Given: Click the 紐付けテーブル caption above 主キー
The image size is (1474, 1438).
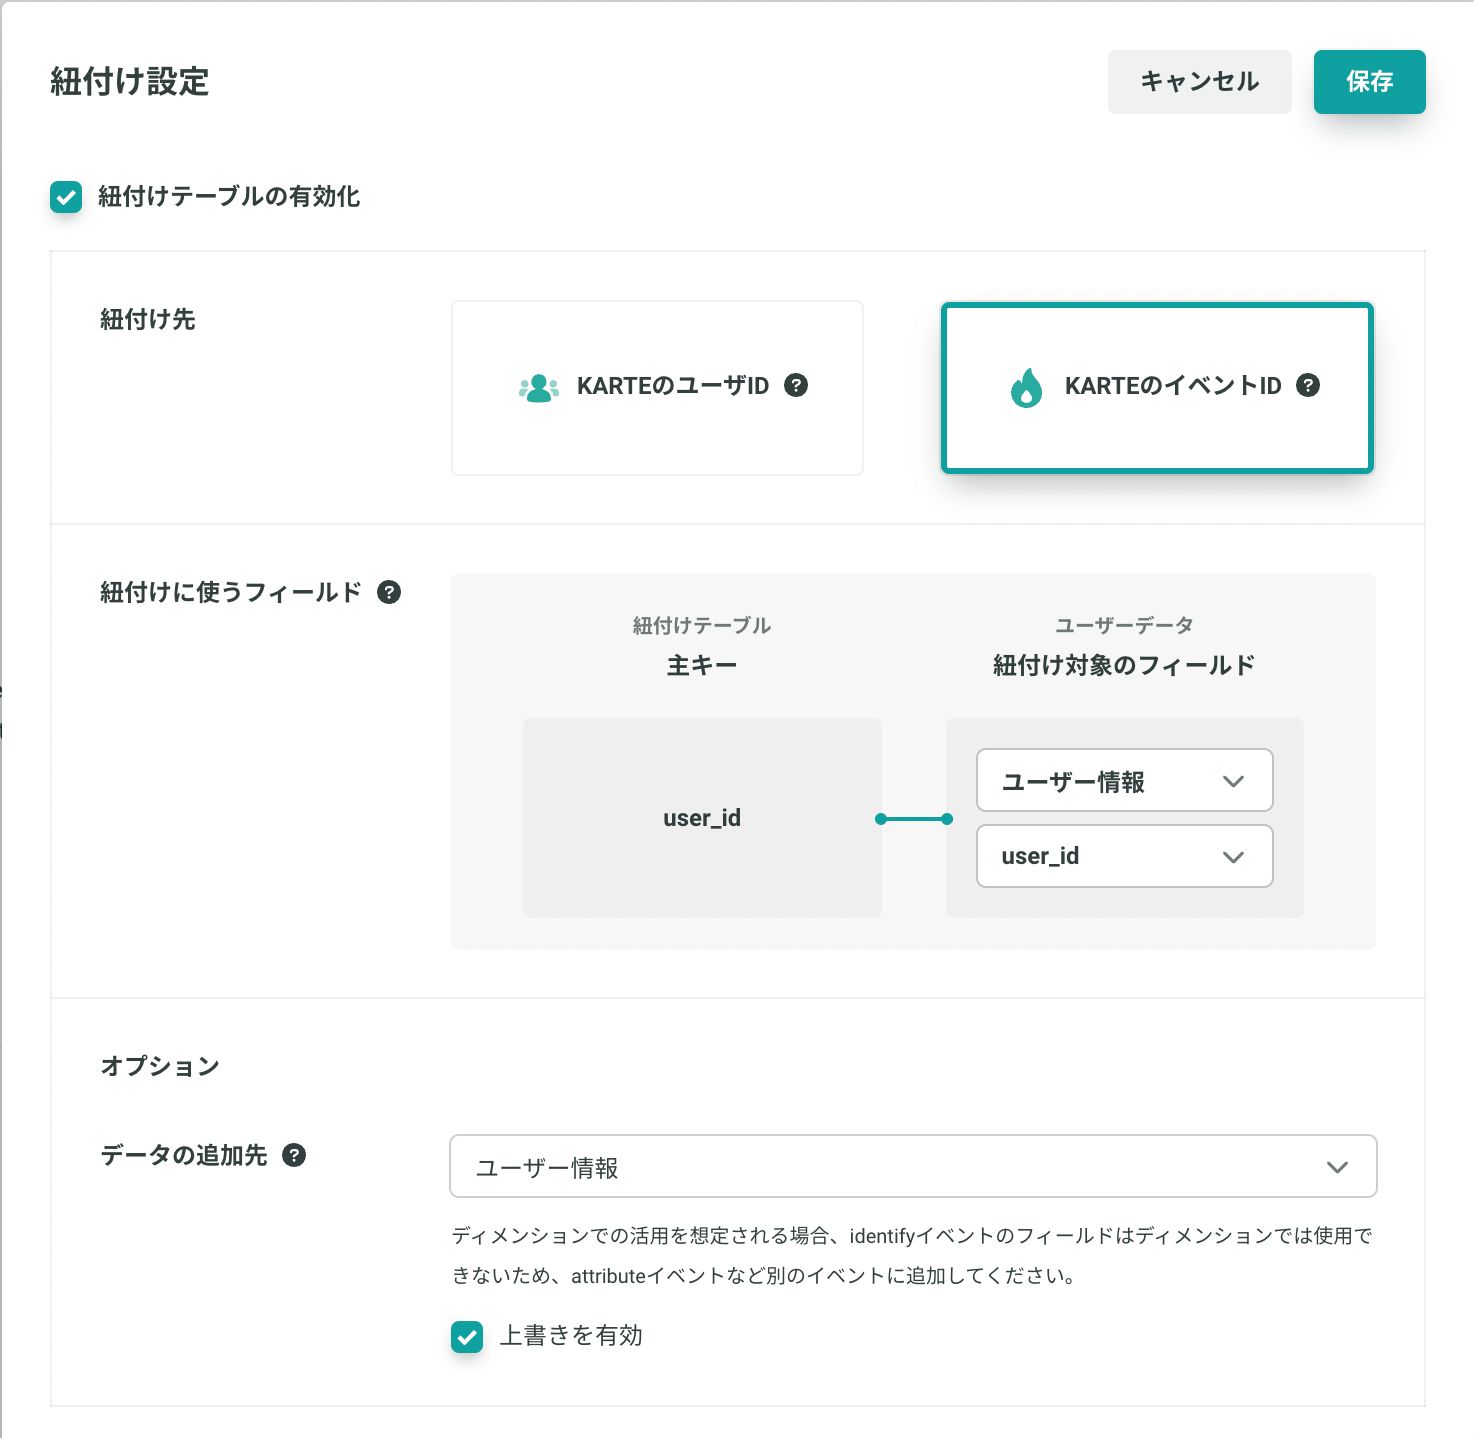Looking at the screenshot, I should [x=702, y=625].
